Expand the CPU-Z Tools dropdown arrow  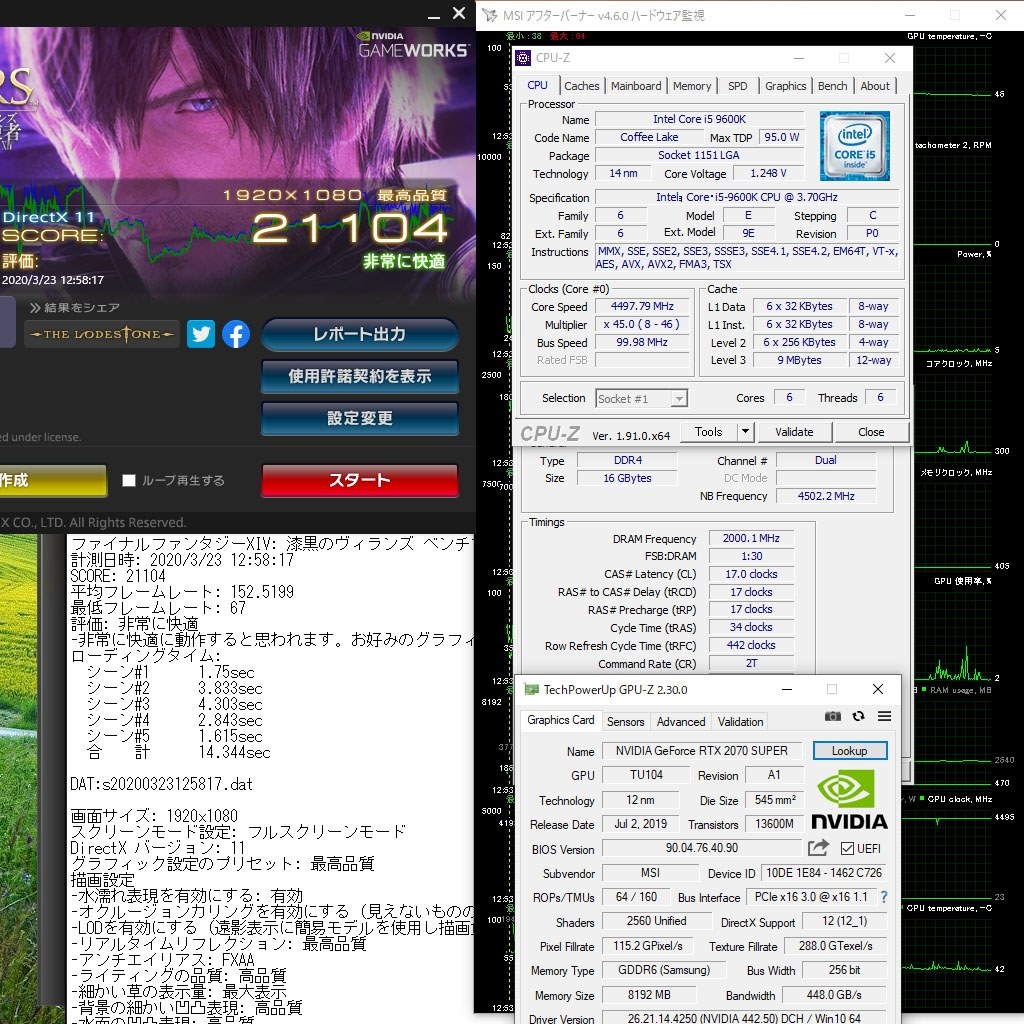click(x=745, y=432)
